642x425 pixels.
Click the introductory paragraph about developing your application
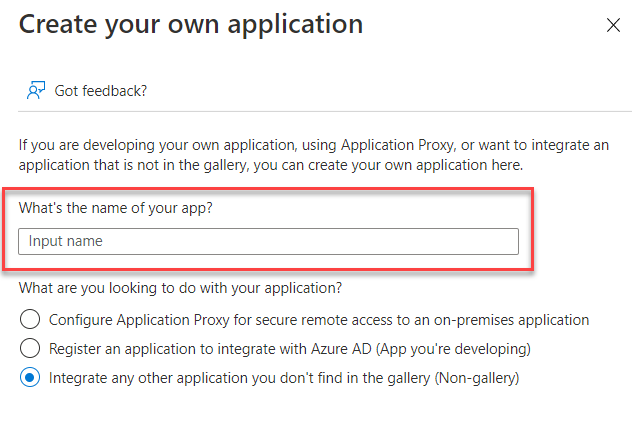point(313,154)
